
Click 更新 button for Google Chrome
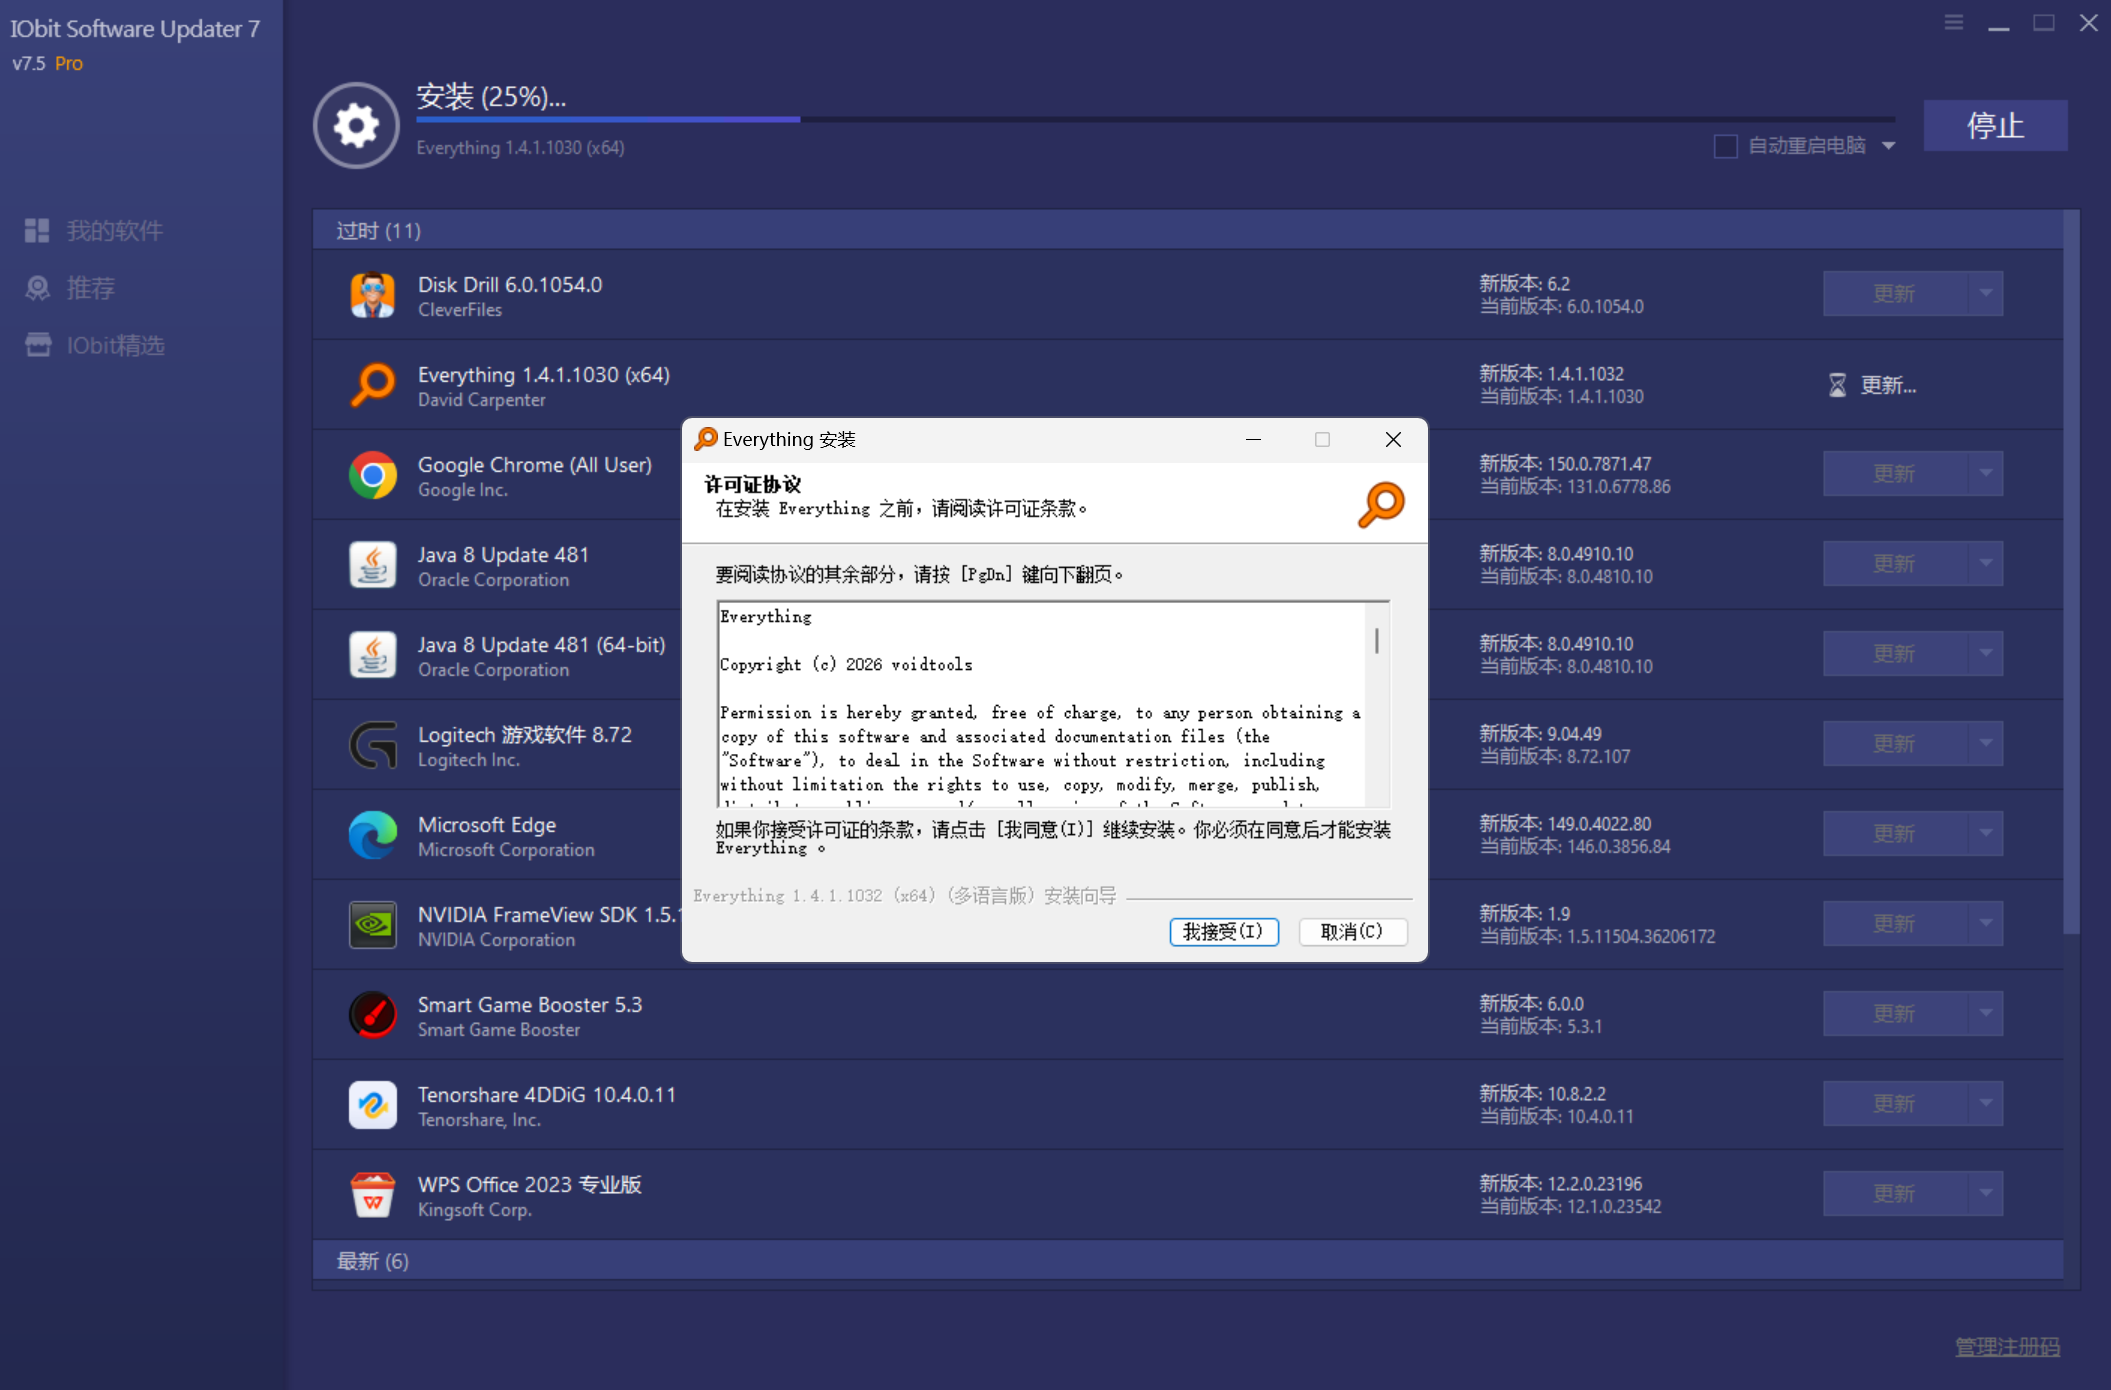click(x=1895, y=474)
